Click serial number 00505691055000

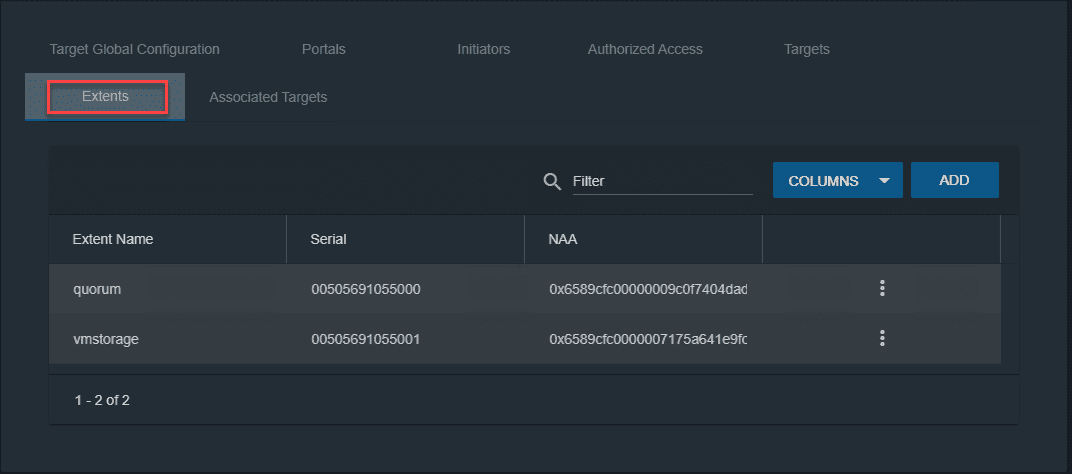click(365, 289)
